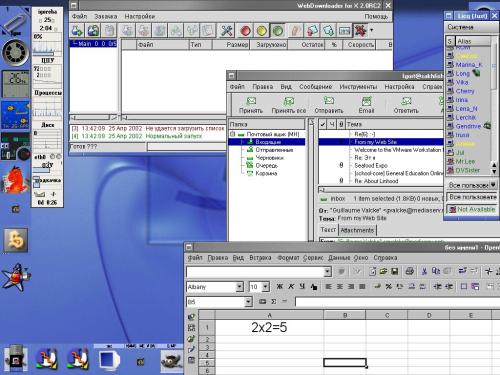500x375 pixels.
Task: Click the Принять все button in the mail client
Action: pyautogui.click(x=289, y=105)
